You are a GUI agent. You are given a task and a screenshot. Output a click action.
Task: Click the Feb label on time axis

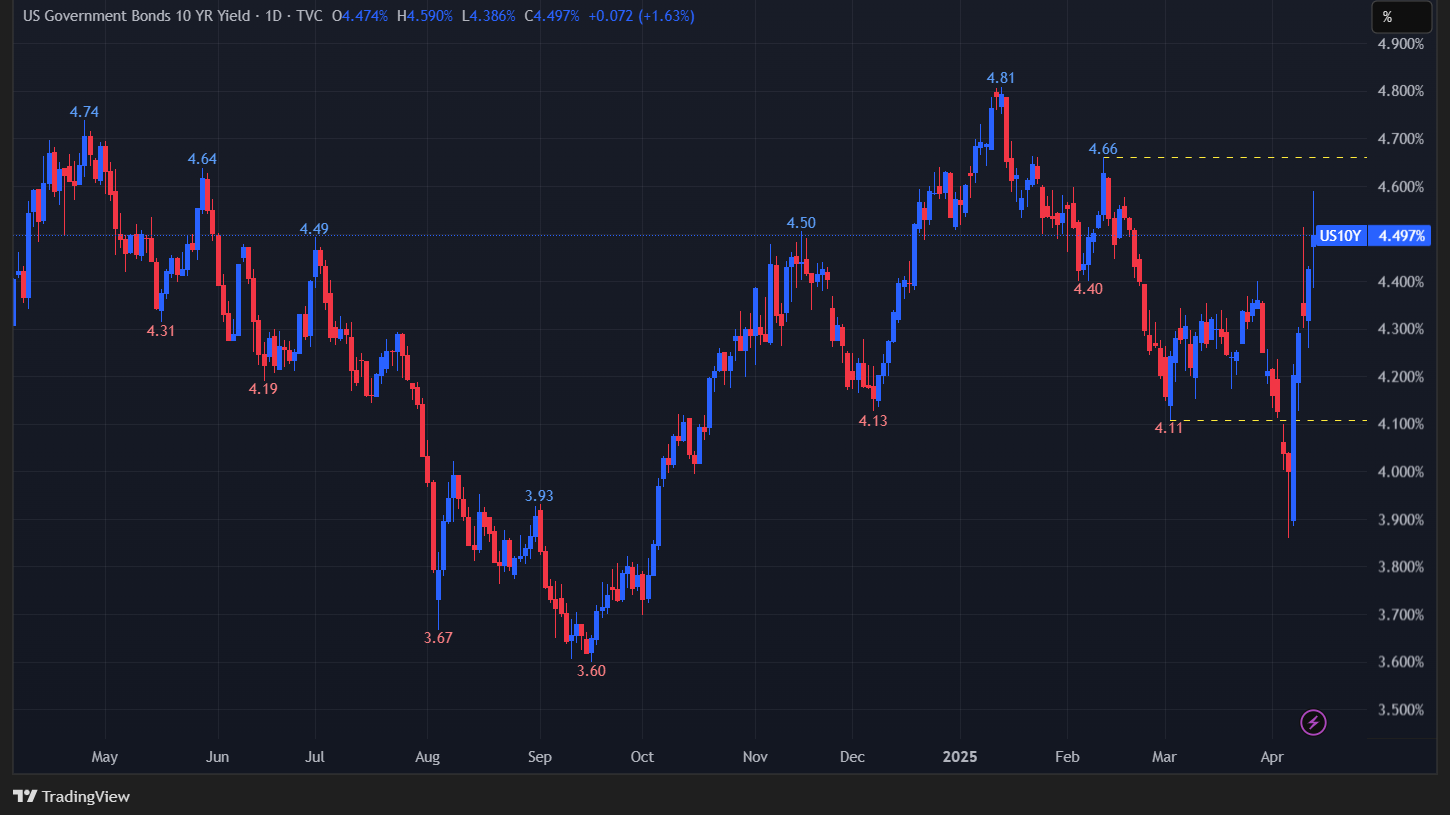coord(1068,757)
